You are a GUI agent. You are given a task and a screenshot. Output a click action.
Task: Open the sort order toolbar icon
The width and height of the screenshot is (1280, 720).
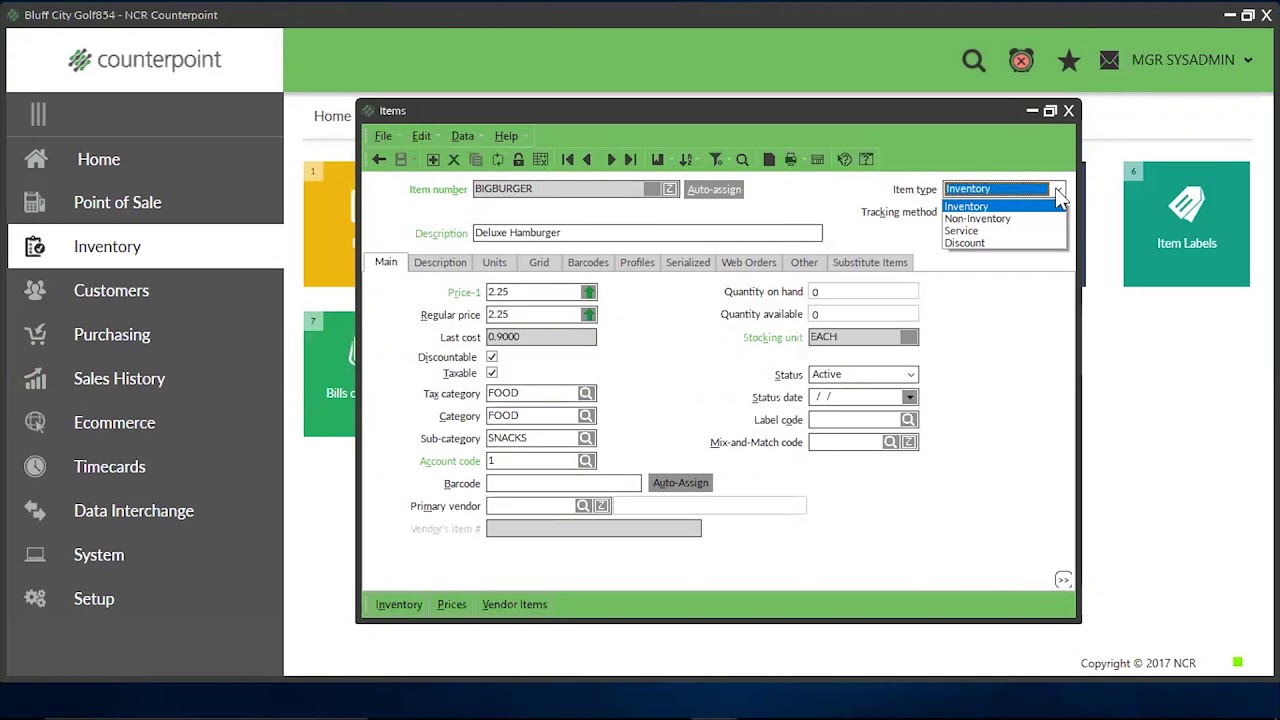[686, 160]
